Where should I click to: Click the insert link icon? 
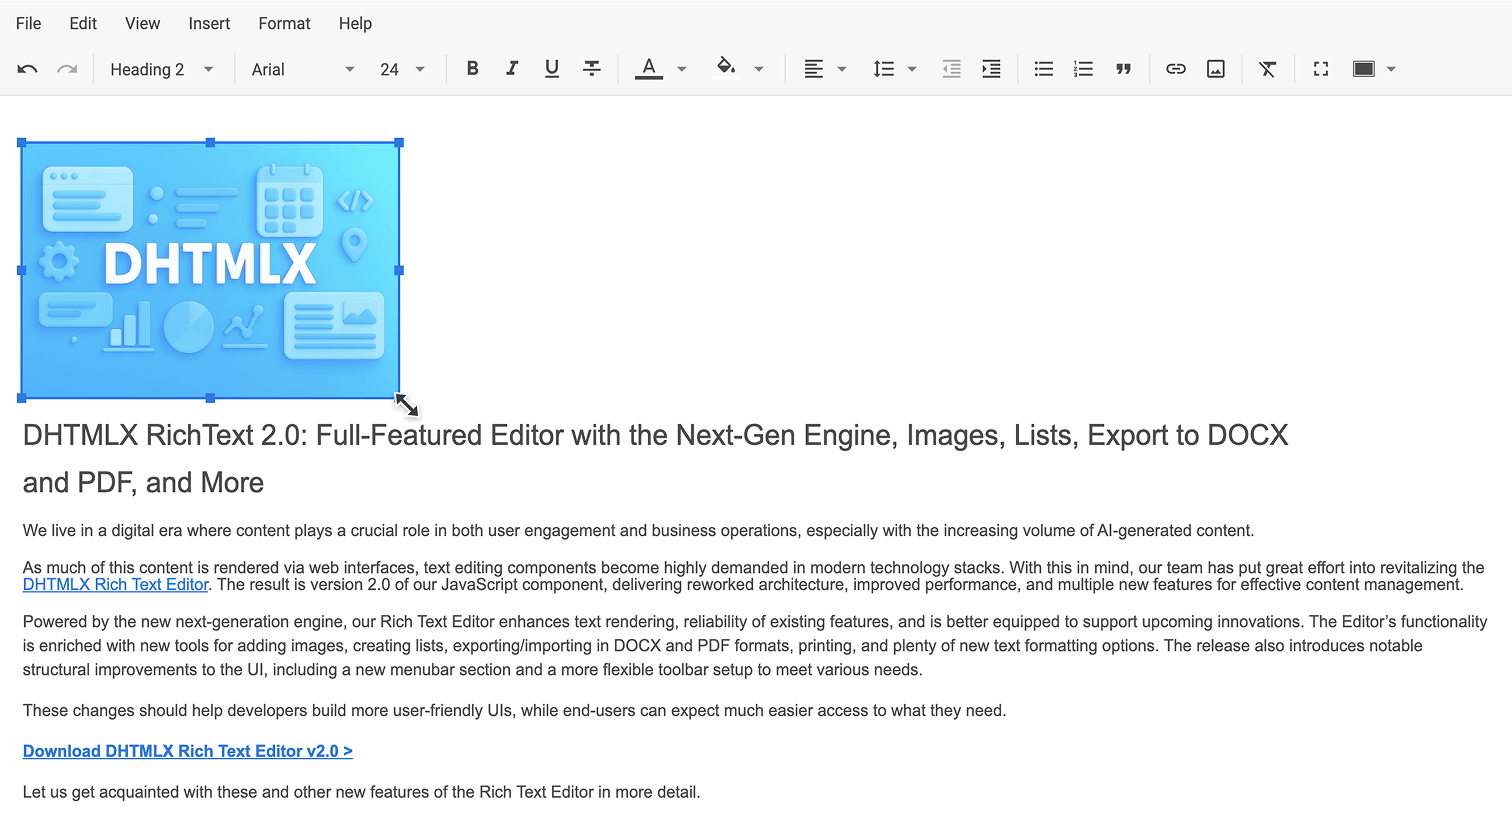pos(1176,68)
